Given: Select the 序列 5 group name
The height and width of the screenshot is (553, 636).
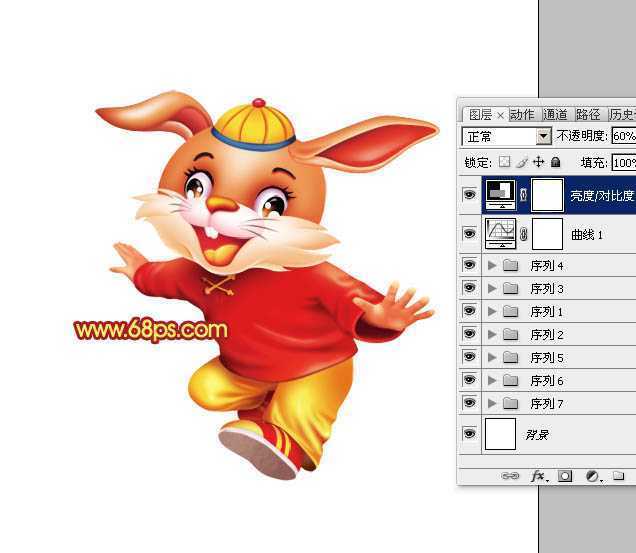Looking at the screenshot, I should [547, 358].
